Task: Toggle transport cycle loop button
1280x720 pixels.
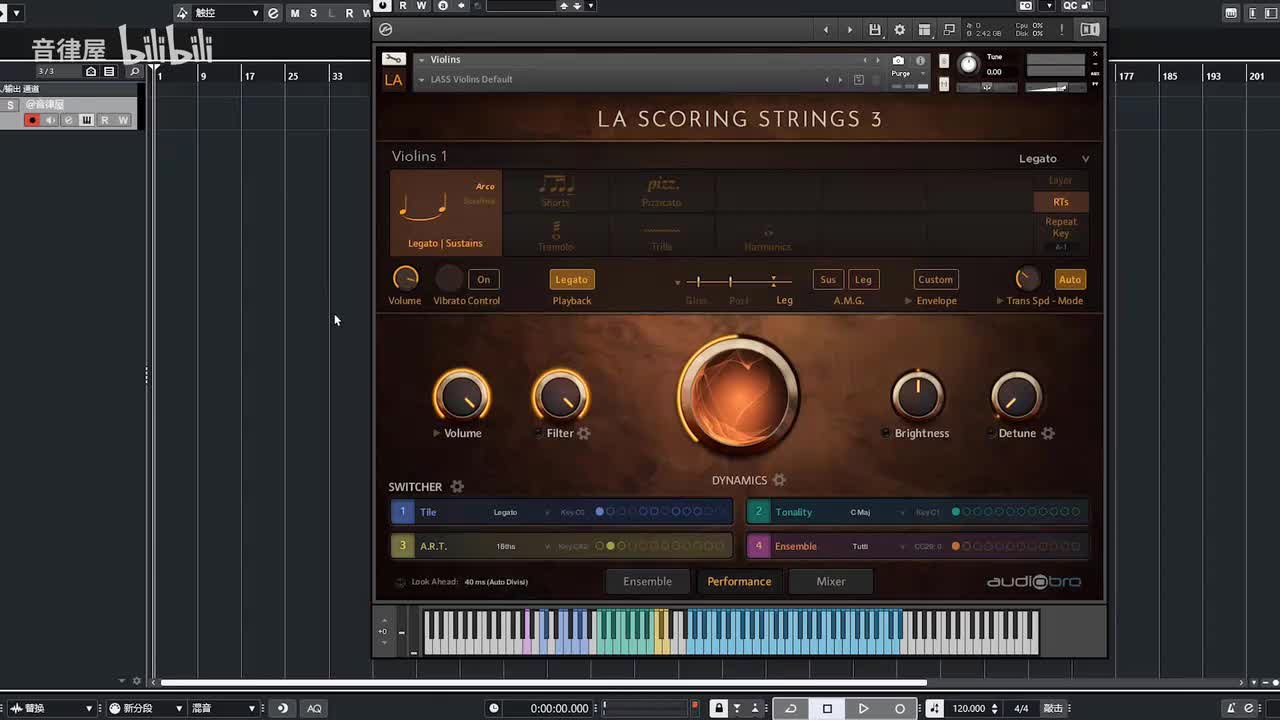Action: click(790, 708)
